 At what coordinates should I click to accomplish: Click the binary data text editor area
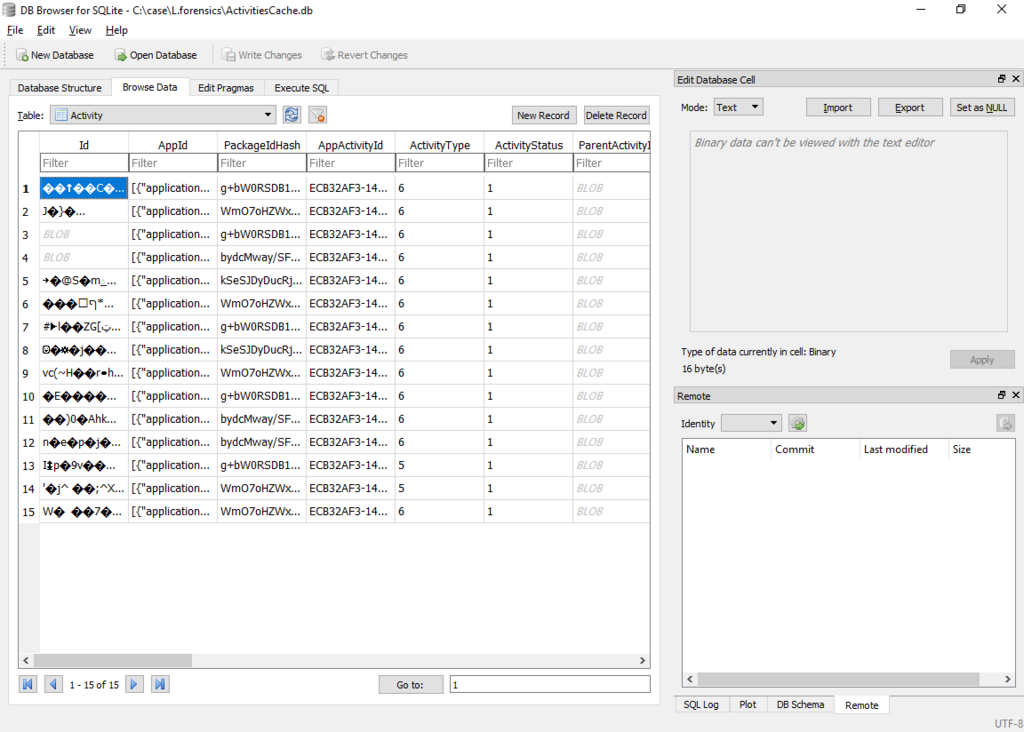[x=848, y=231]
